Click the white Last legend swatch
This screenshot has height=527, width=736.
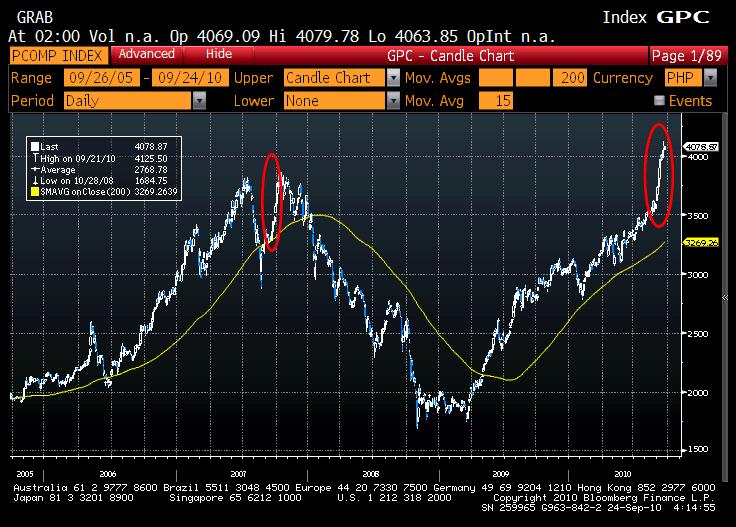coord(35,146)
